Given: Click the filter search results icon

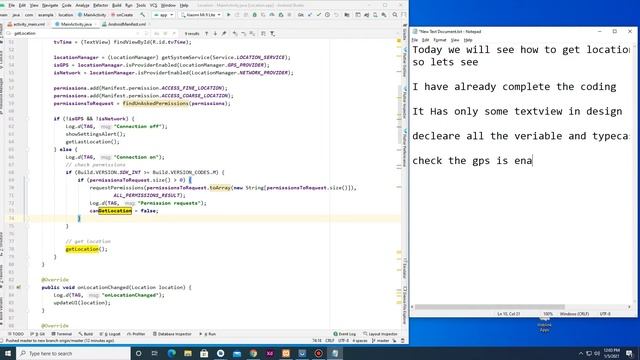Looking at the screenshot, I should [272, 33].
